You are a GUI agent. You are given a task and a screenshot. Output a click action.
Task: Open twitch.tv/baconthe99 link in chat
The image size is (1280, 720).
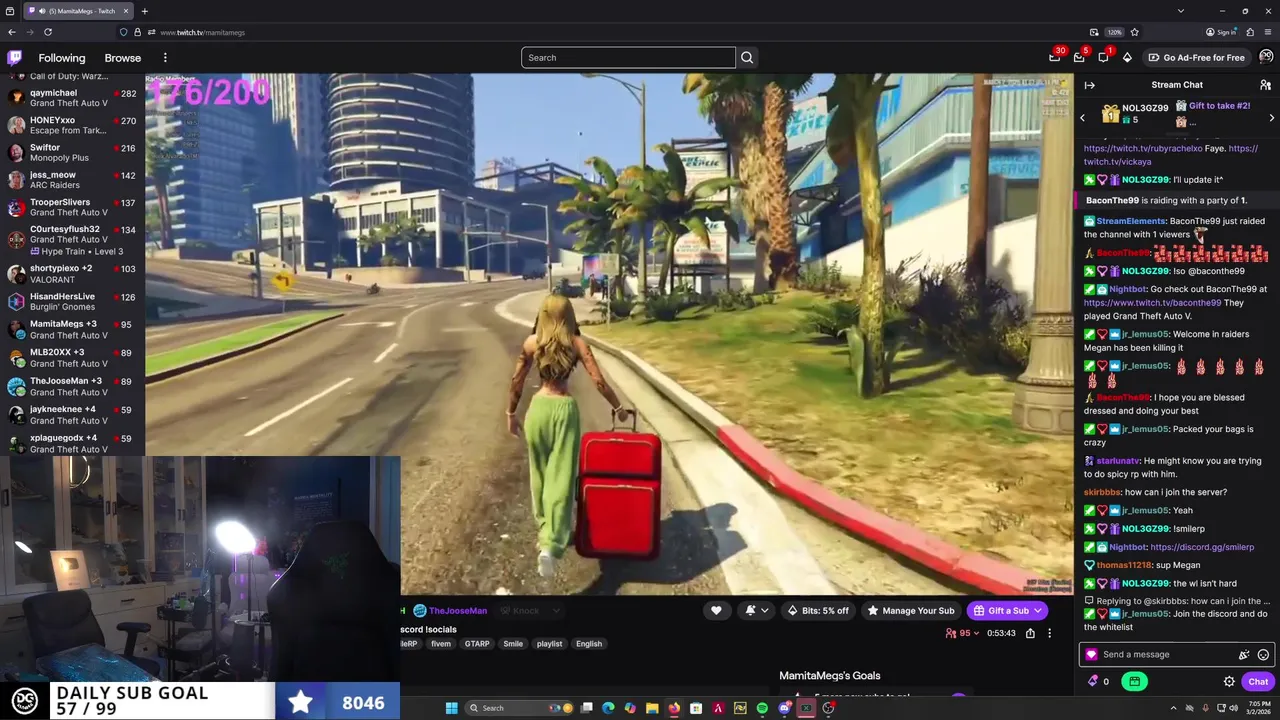pos(1152,303)
